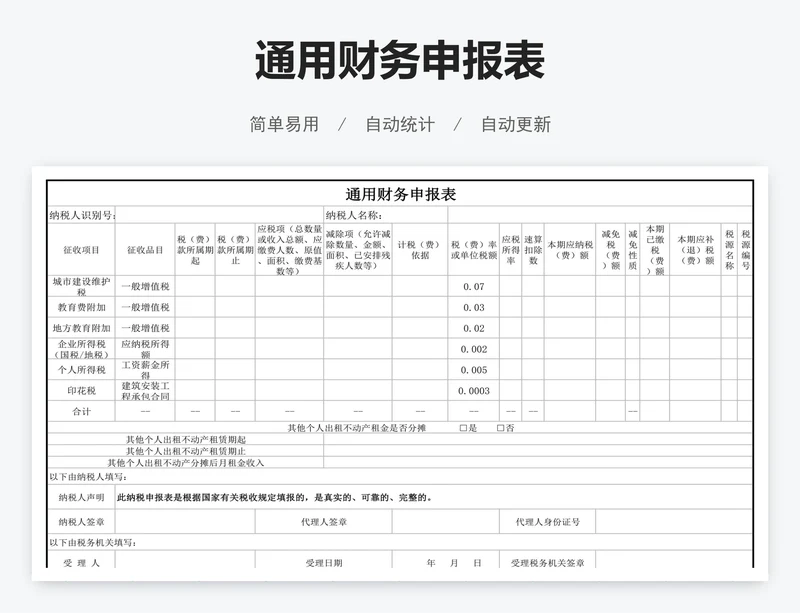Image resolution: width=800 pixels, height=613 pixels.
Task: Click the 自动统计 subtitle text
Action: [400, 125]
